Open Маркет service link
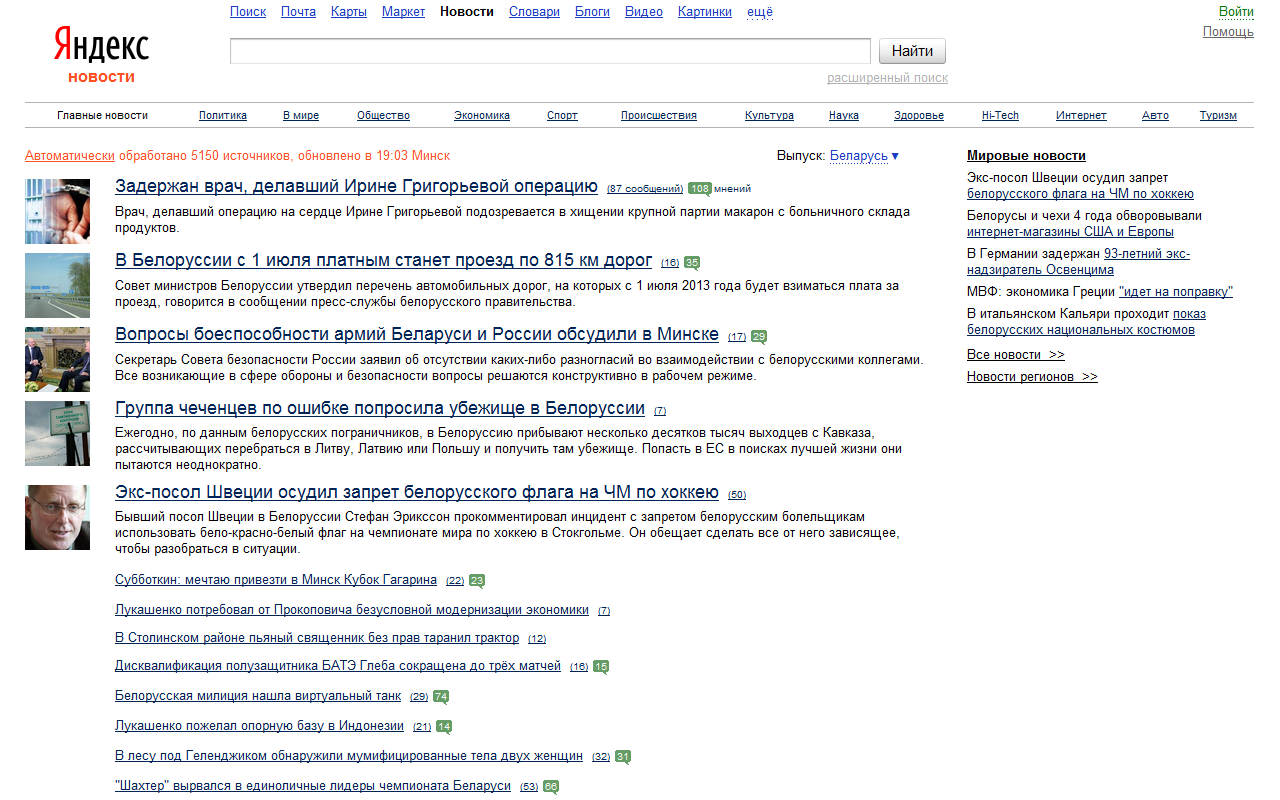Image resolution: width=1280 pixels, height=800 pixels. 403,12
